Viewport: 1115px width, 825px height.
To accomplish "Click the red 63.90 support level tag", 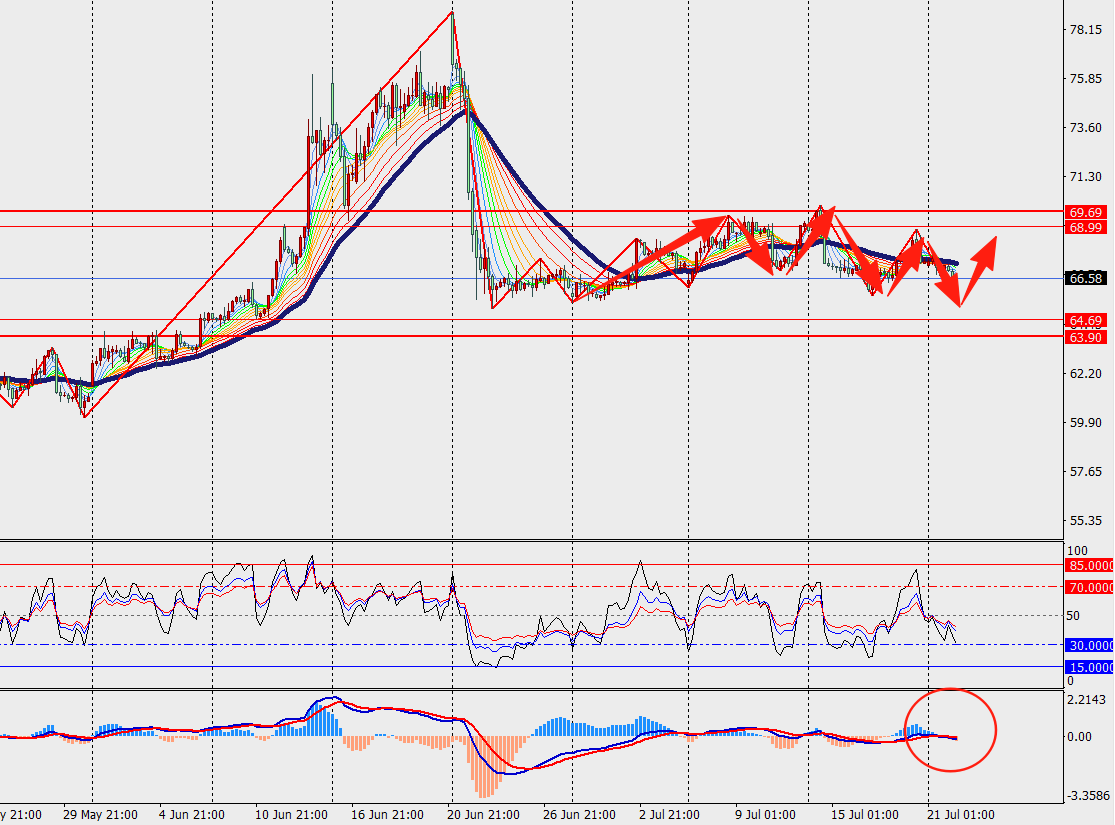I will [x=1086, y=337].
